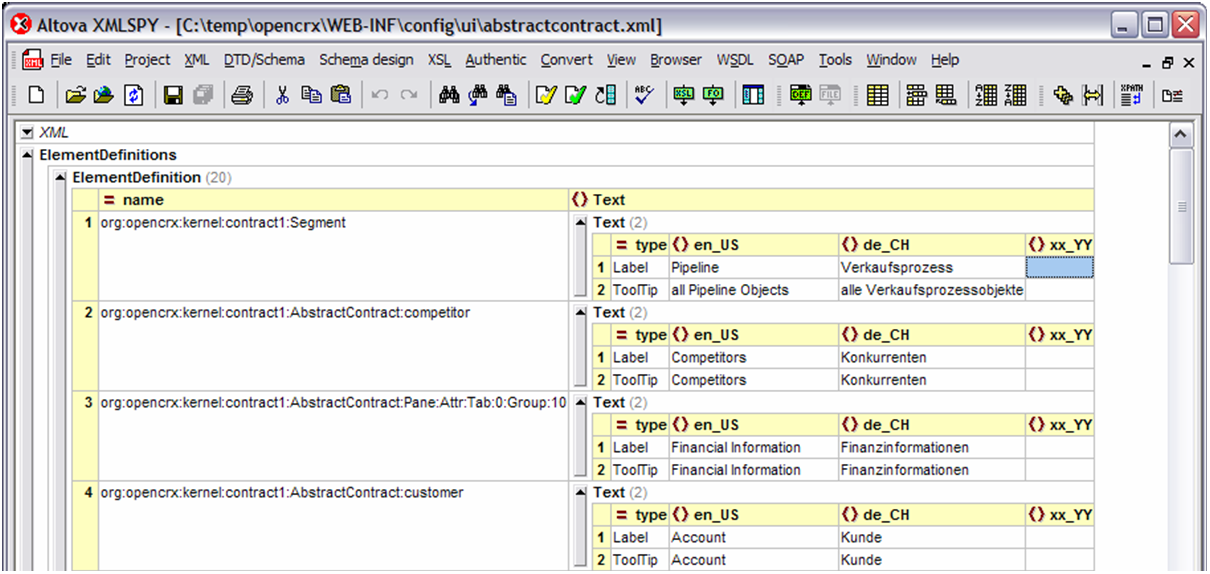Click the name attribute column header
The height and width of the screenshot is (574, 1210).
click(333, 200)
